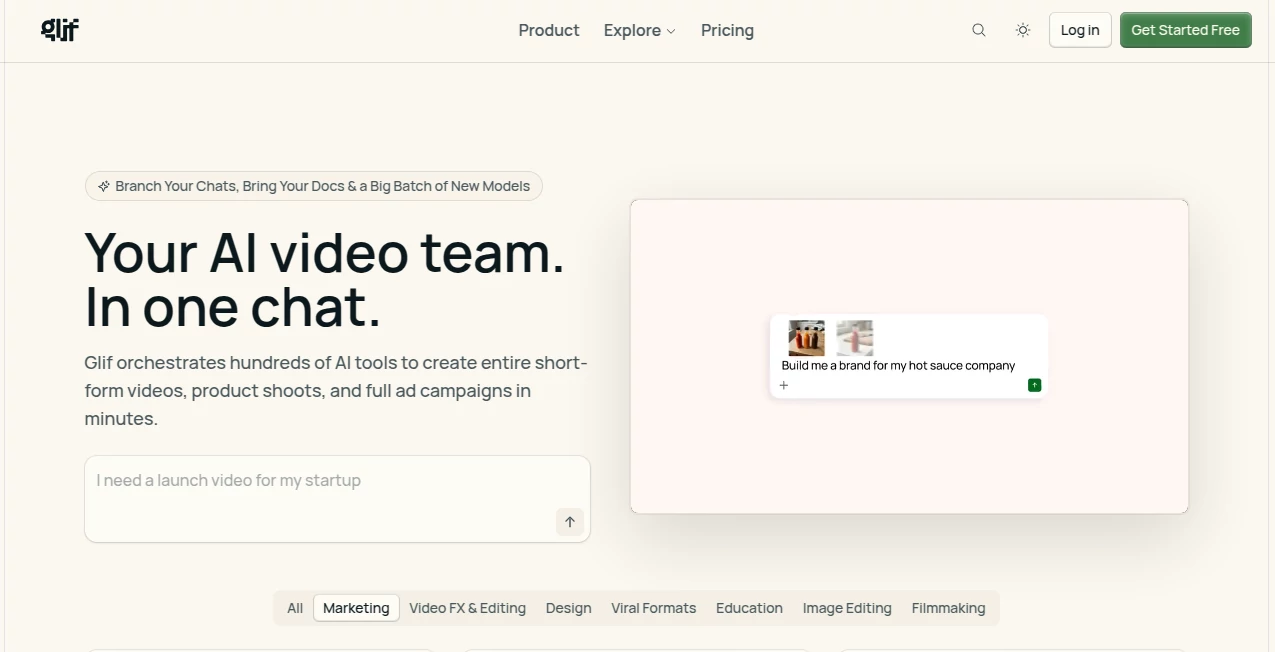1275x652 pixels.
Task: Click the hot sauce bottles thumbnail
Action: (807, 338)
